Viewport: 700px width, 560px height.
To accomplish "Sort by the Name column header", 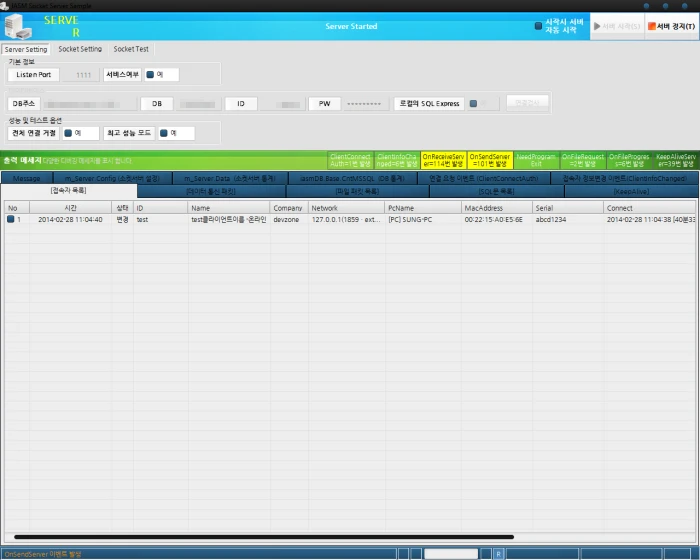I will (x=229, y=208).
